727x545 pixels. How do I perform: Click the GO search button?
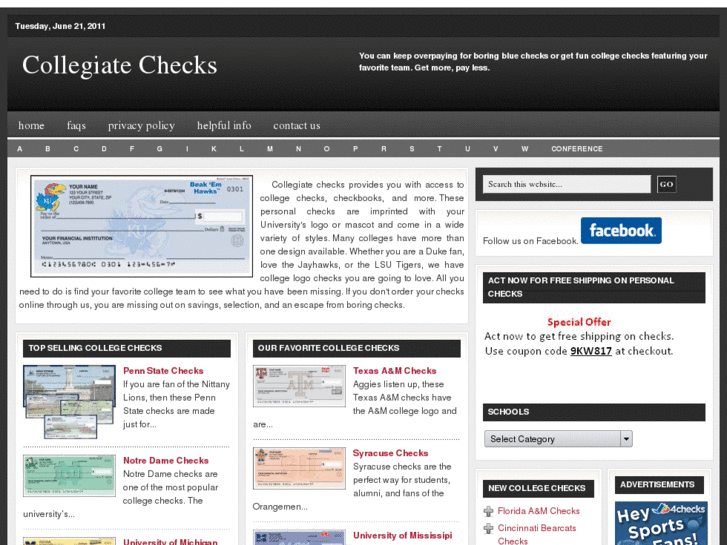pyautogui.click(x=666, y=184)
